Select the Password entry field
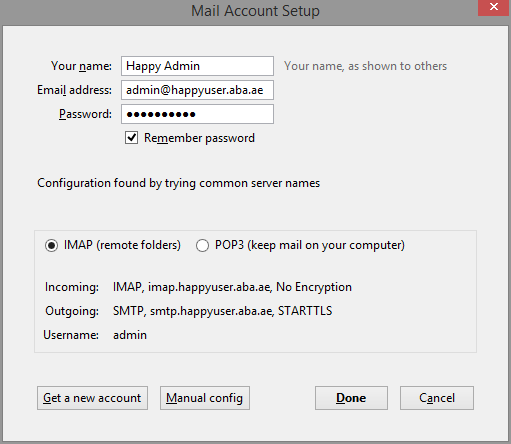 click(x=197, y=114)
